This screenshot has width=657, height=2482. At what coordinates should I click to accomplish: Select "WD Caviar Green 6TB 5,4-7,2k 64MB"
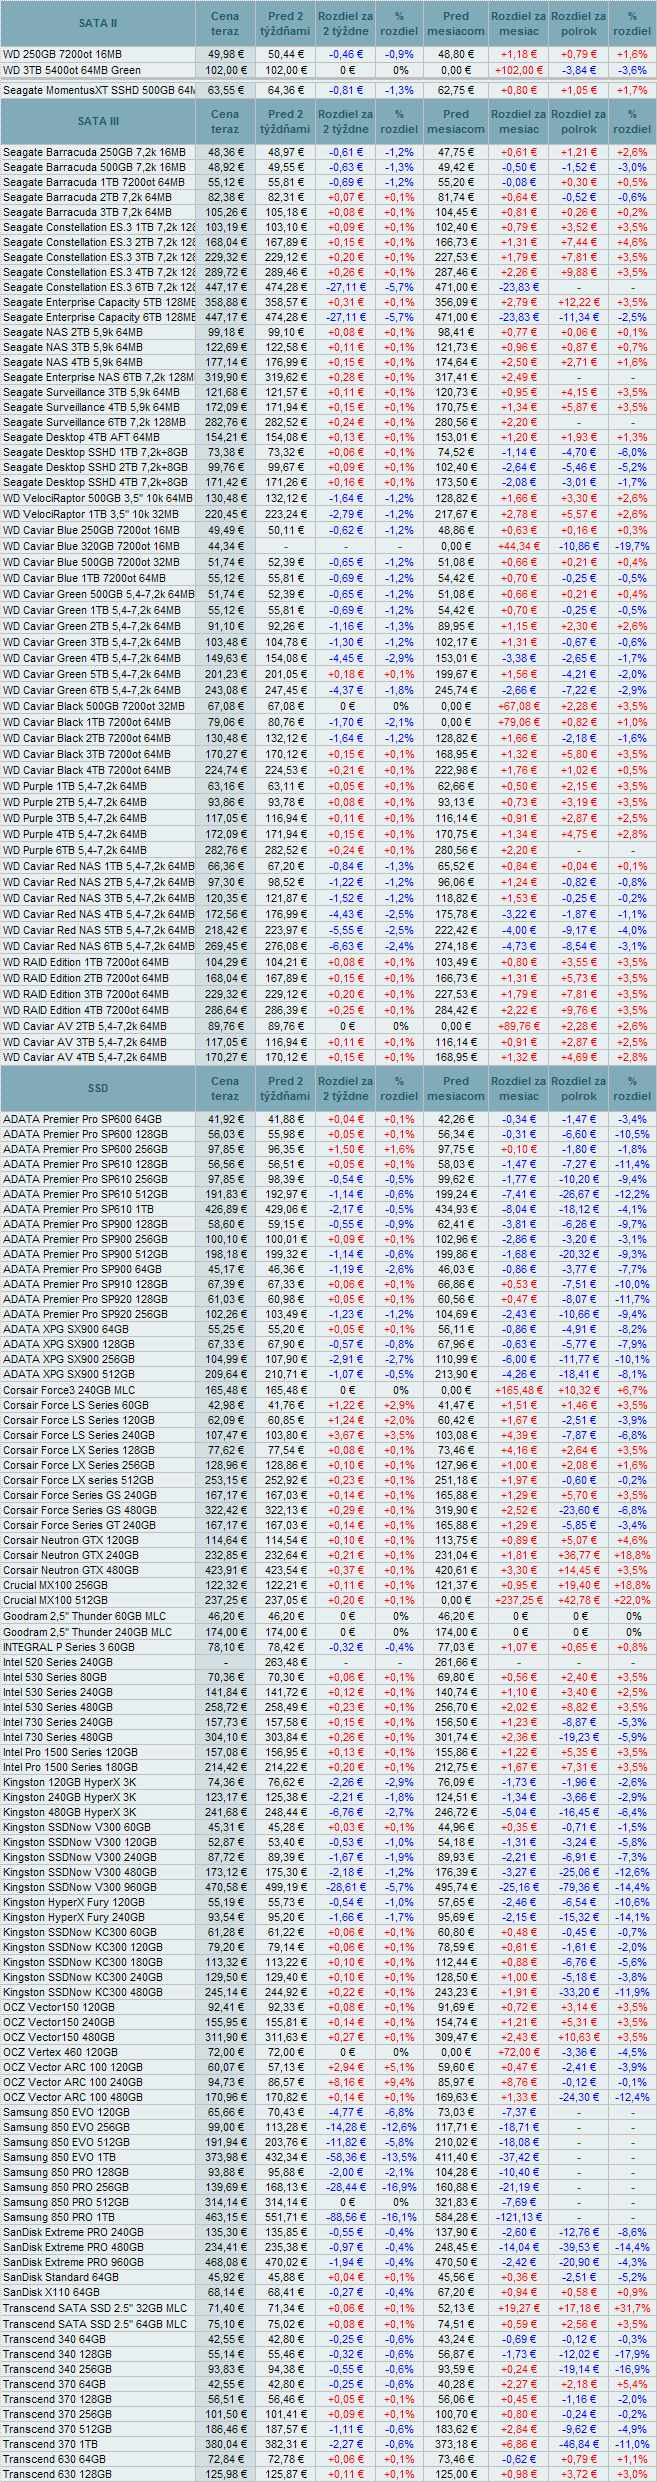pyautogui.click(x=92, y=690)
